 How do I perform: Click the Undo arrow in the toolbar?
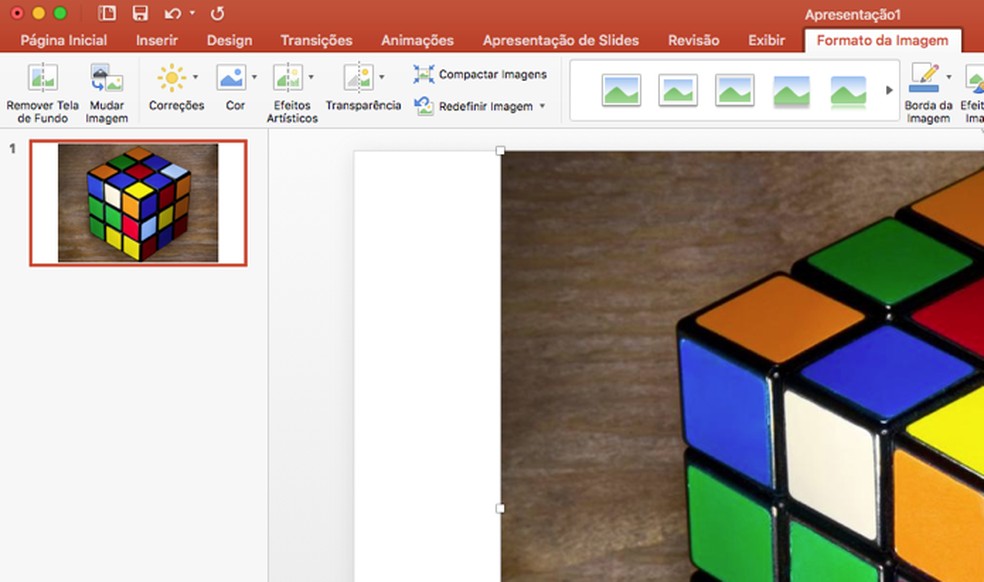tap(172, 14)
